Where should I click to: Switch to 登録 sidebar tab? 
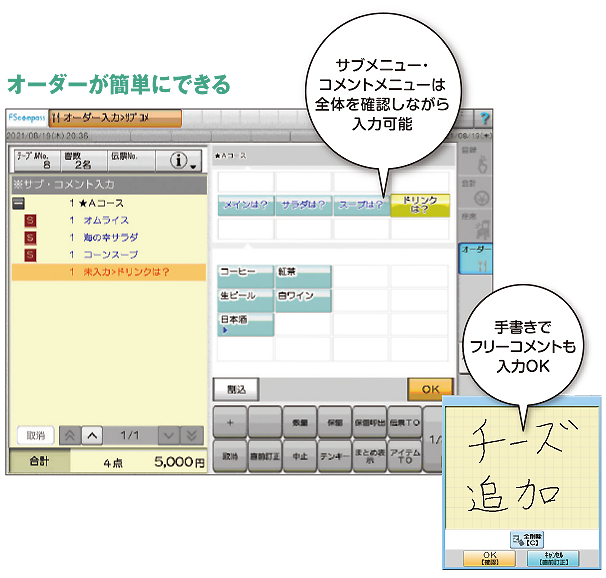(475, 160)
